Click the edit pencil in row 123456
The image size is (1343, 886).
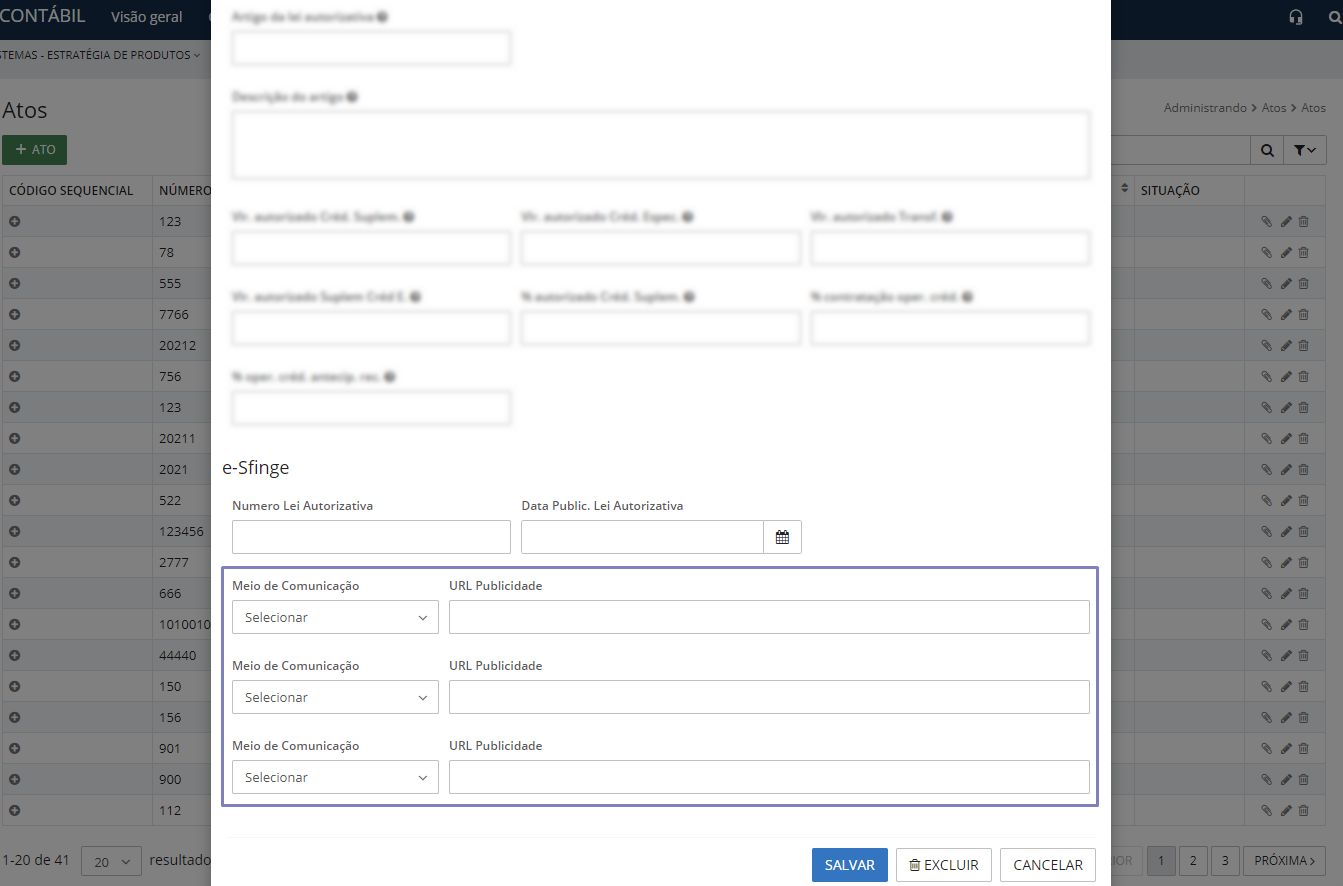click(x=1286, y=532)
